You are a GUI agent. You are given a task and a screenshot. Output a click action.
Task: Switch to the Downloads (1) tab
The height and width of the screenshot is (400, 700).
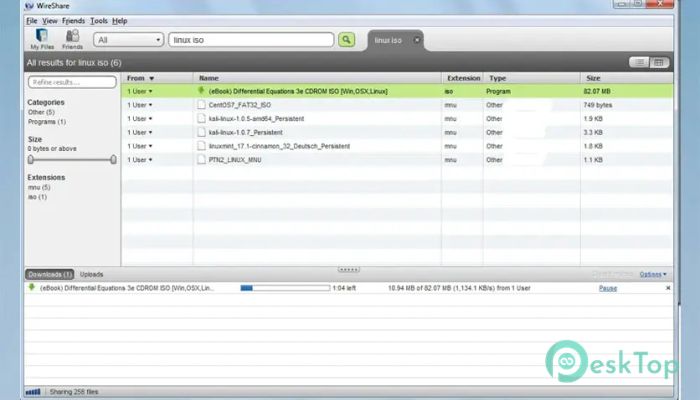click(50, 274)
